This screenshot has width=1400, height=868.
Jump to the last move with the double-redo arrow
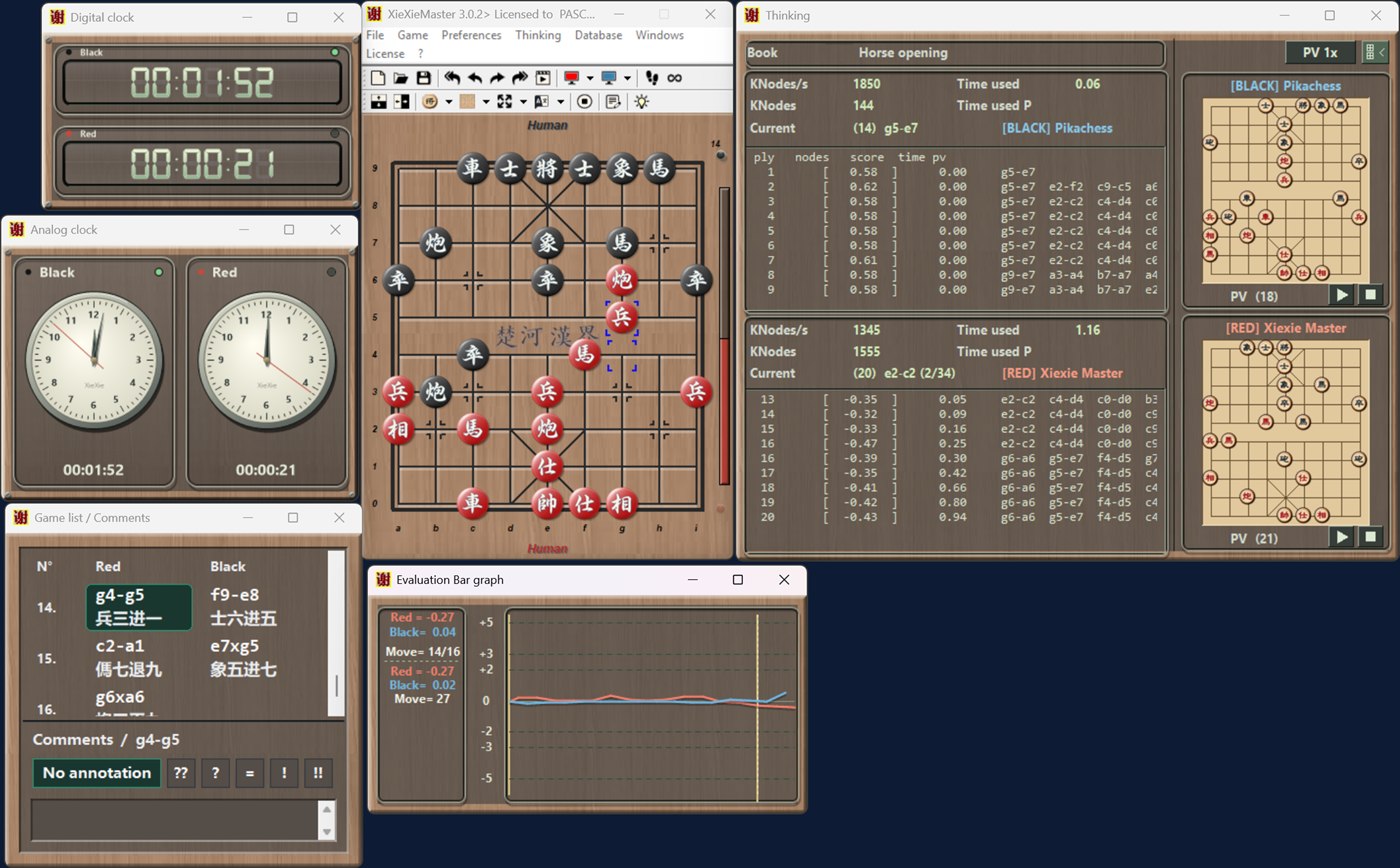coord(520,78)
